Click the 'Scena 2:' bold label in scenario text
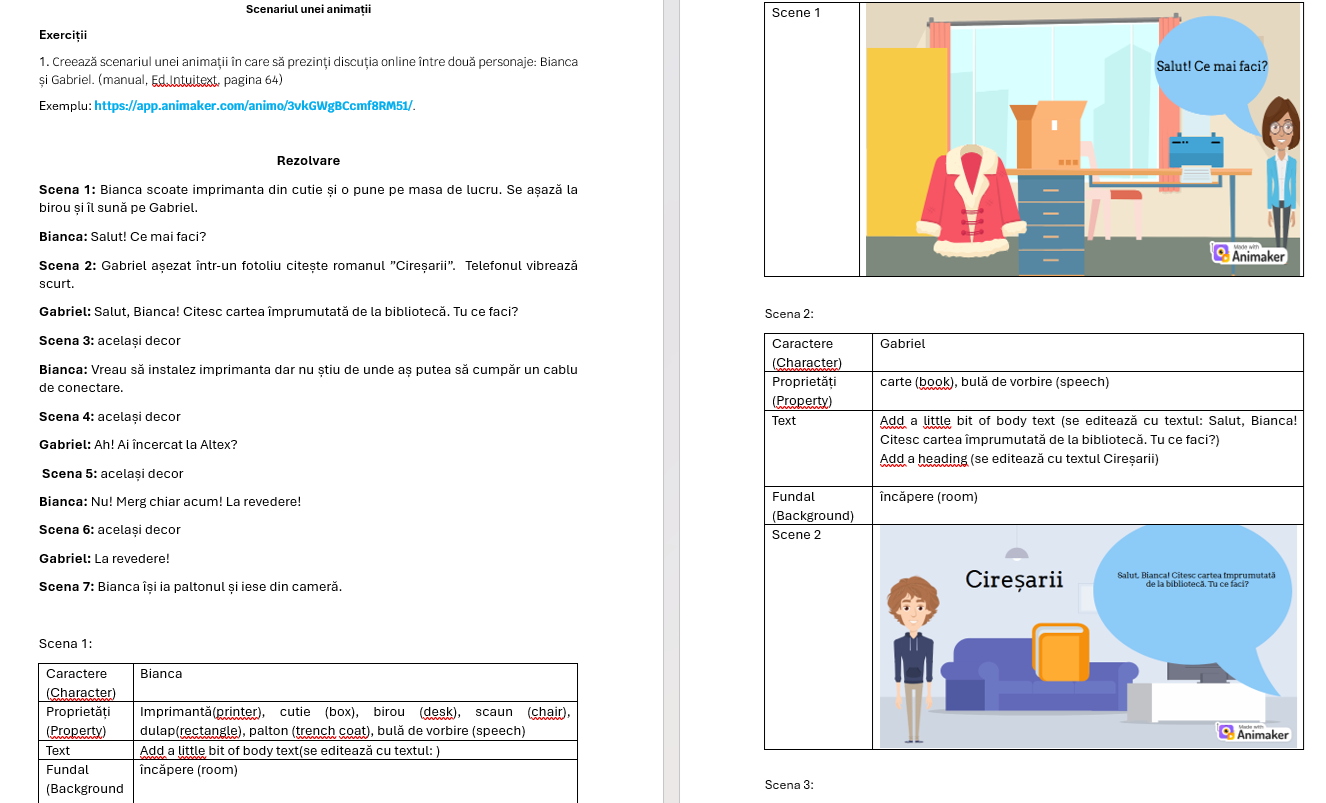 (67, 266)
